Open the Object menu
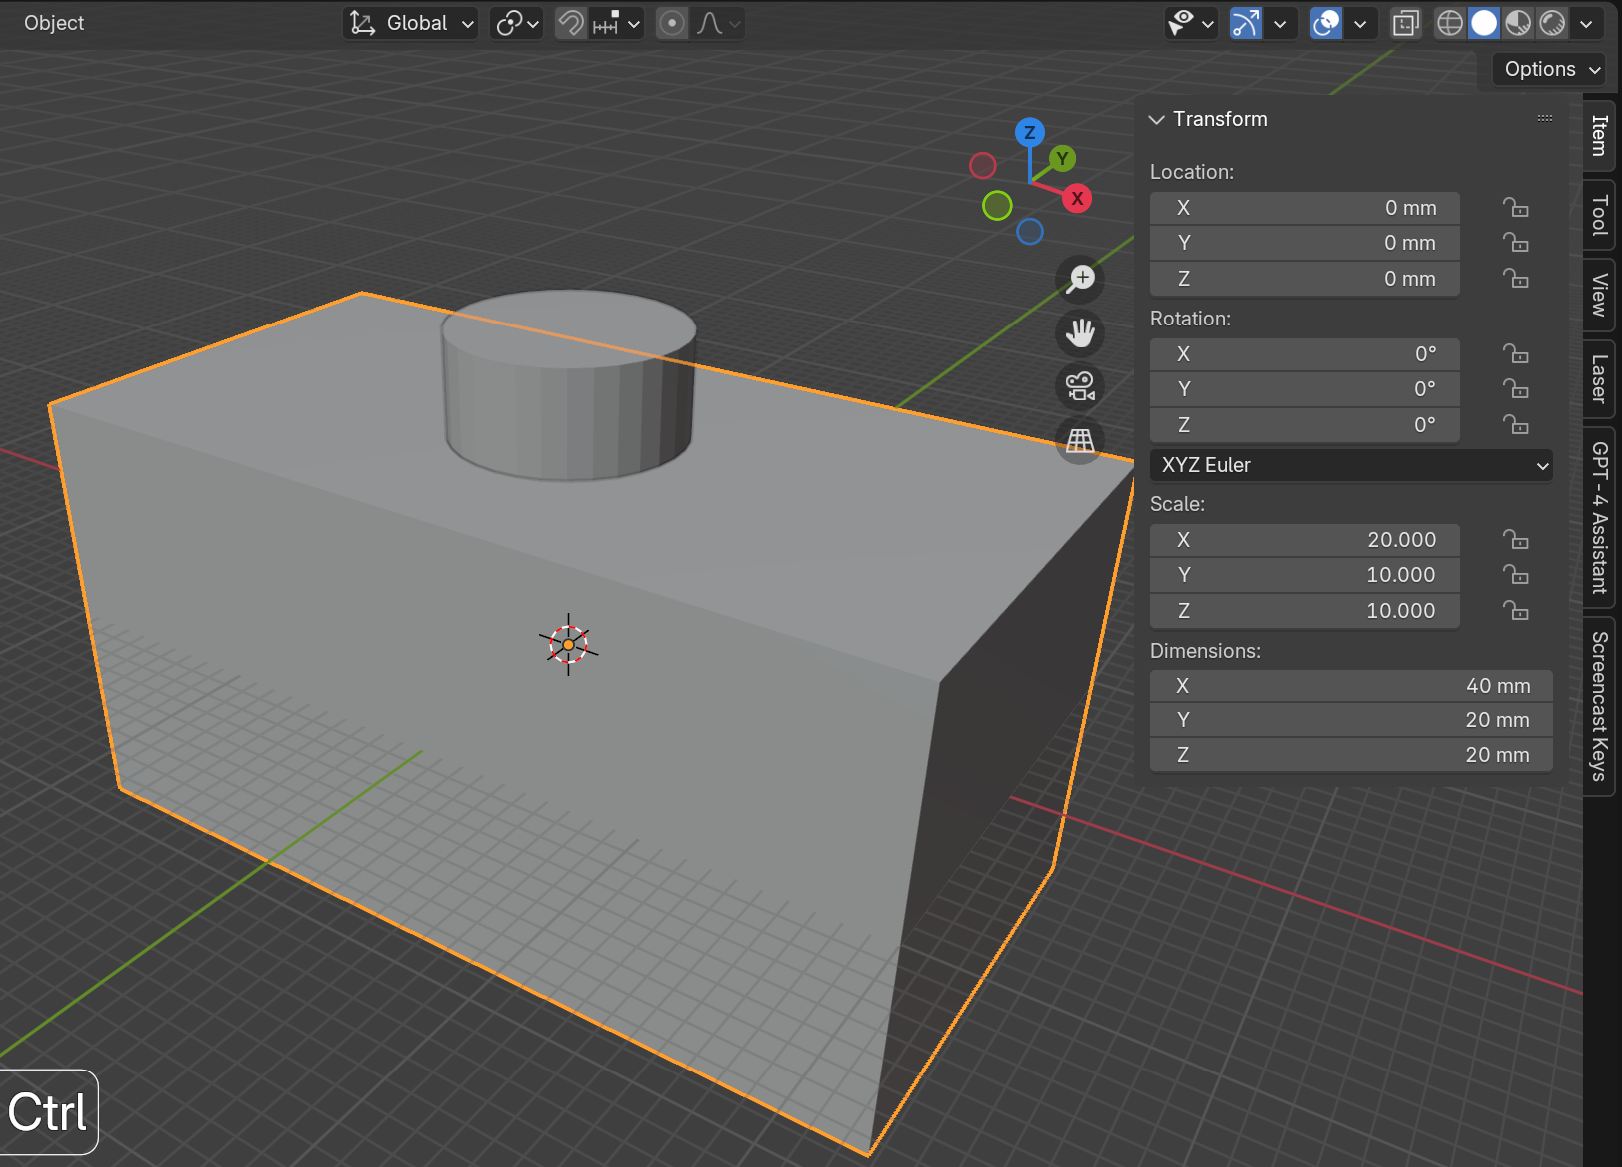Screen dimensions: 1622x1167 (54, 23)
